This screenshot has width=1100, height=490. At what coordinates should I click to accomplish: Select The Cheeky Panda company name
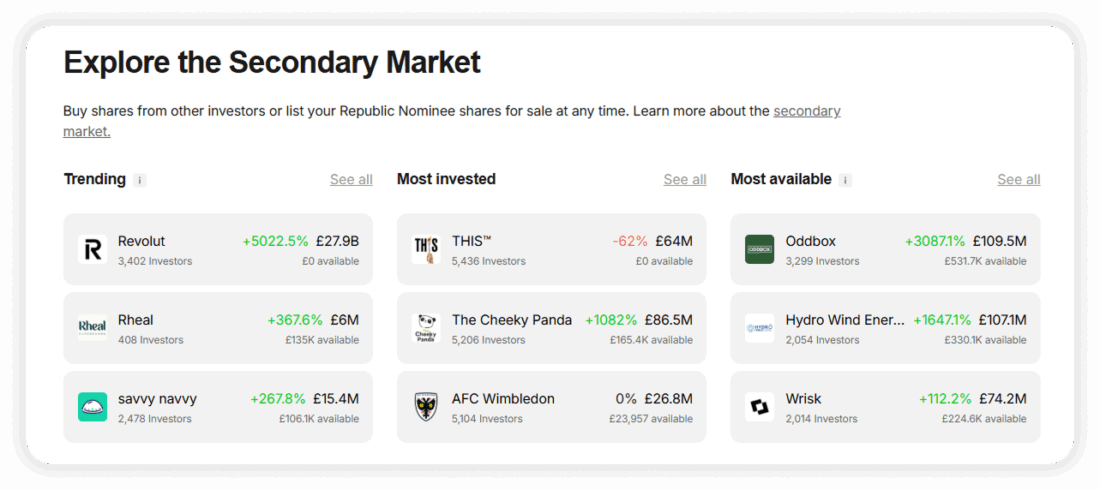(x=512, y=320)
